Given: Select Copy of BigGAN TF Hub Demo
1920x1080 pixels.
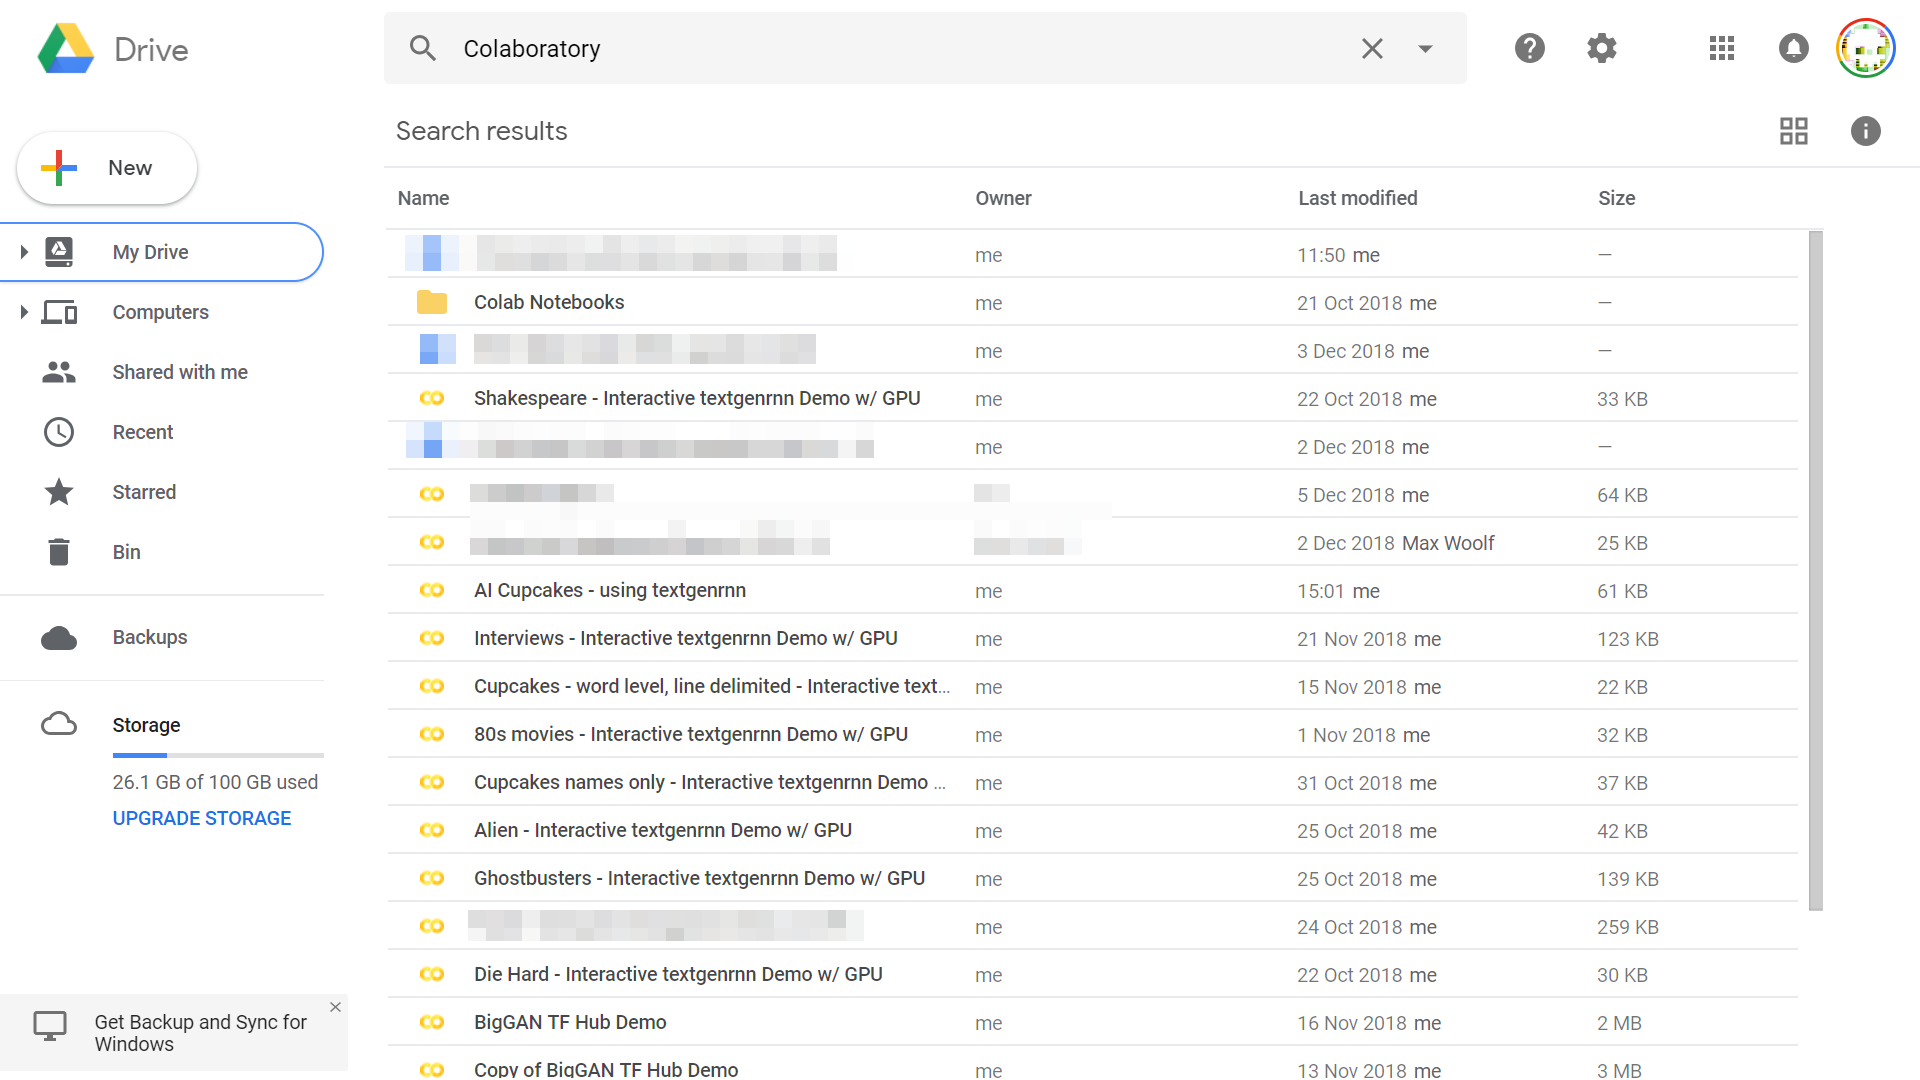Looking at the screenshot, I should tap(606, 1069).
